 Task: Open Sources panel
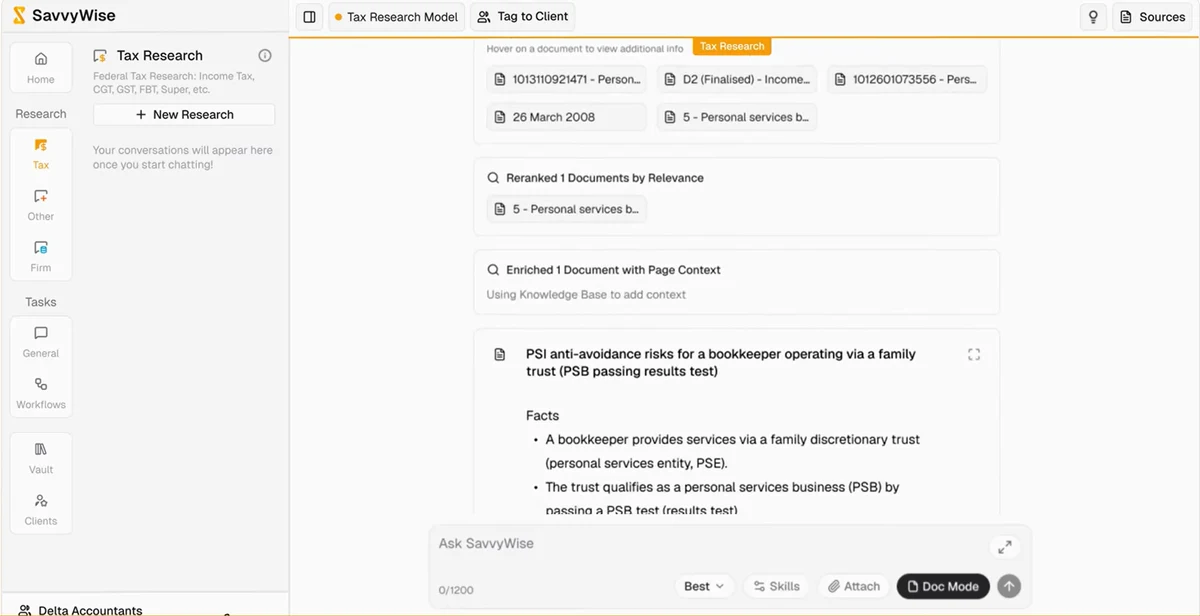(1152, 17)
